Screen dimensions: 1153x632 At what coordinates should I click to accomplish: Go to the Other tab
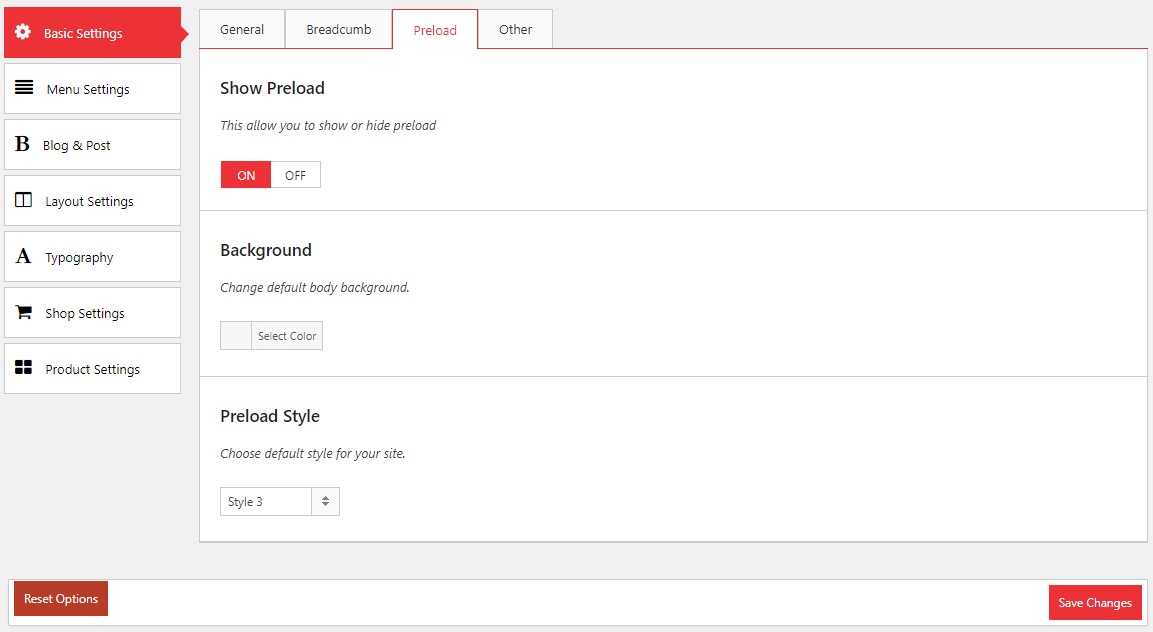pos(515,29)
